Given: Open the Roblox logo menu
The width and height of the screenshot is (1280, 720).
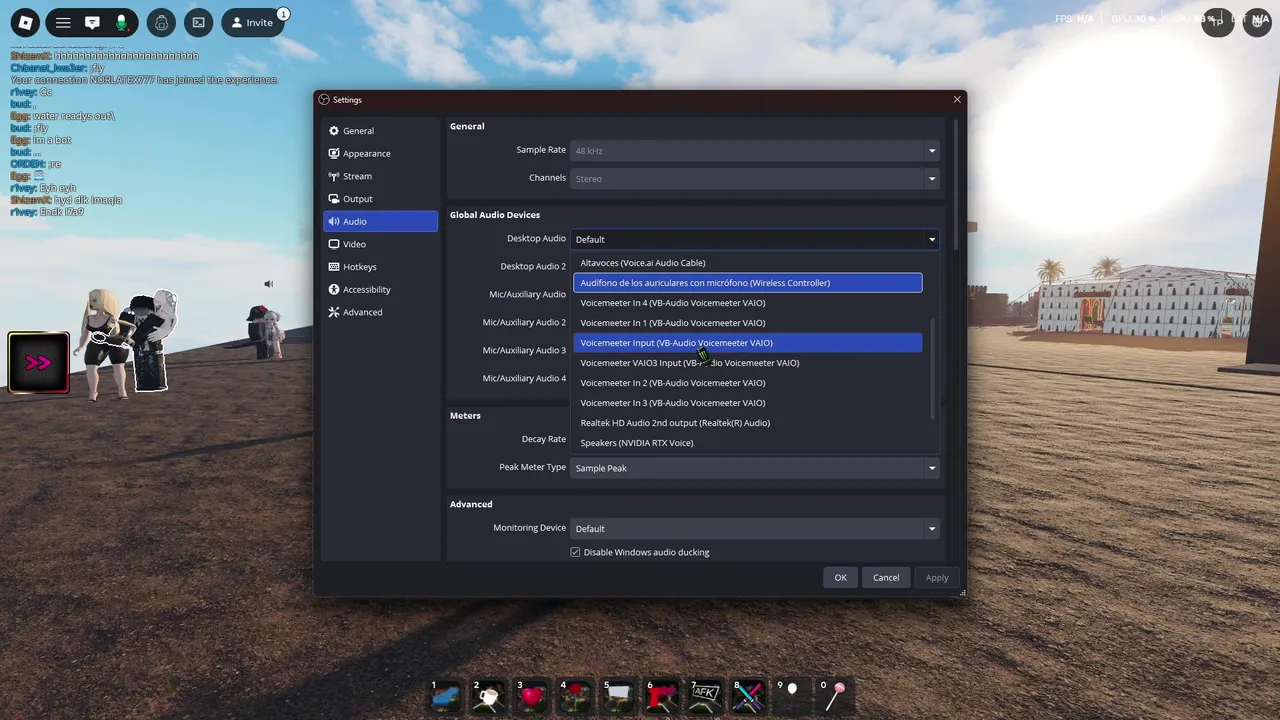Looking at the screenshot, I should pyautogui.click(x=25, y=22).
